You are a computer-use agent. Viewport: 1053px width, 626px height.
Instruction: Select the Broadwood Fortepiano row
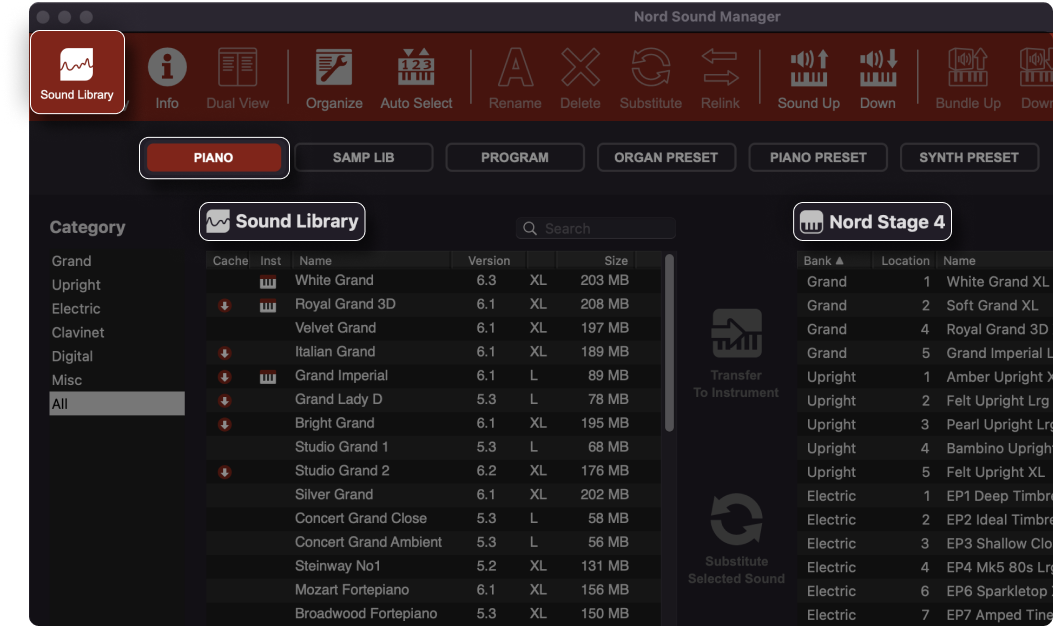pos(433,614)
